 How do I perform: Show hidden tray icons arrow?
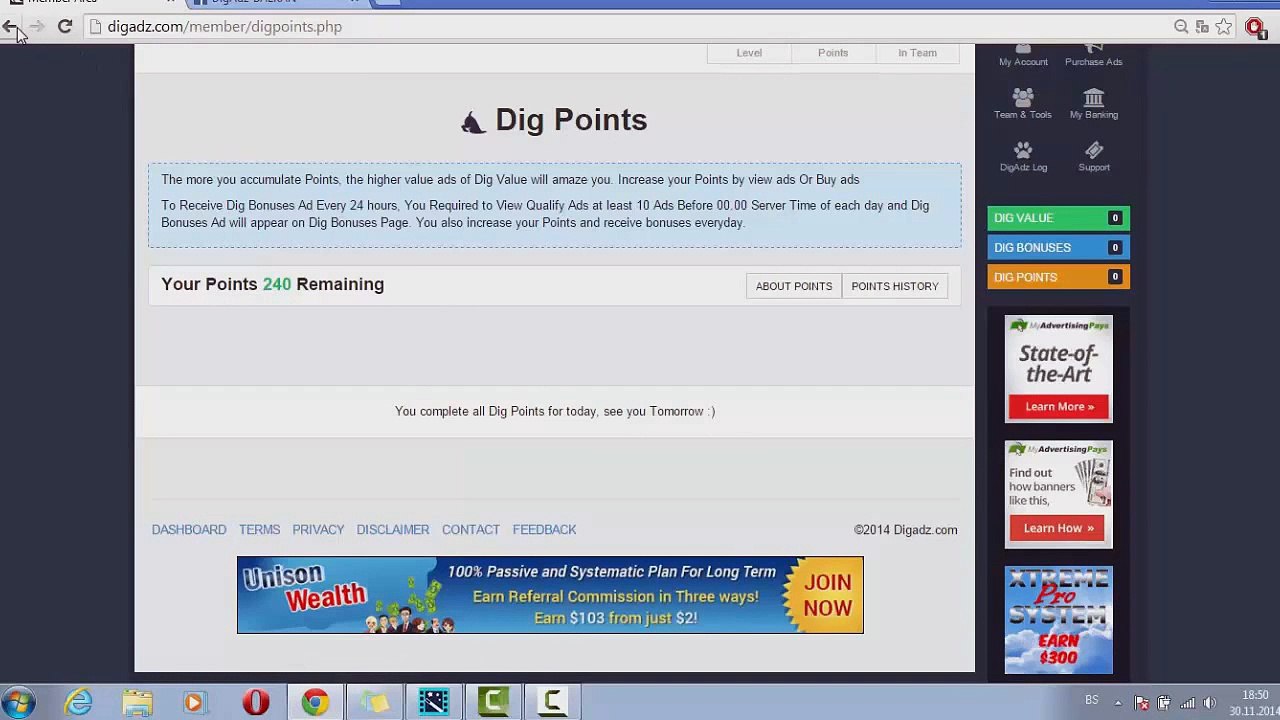pos(1118,702)
